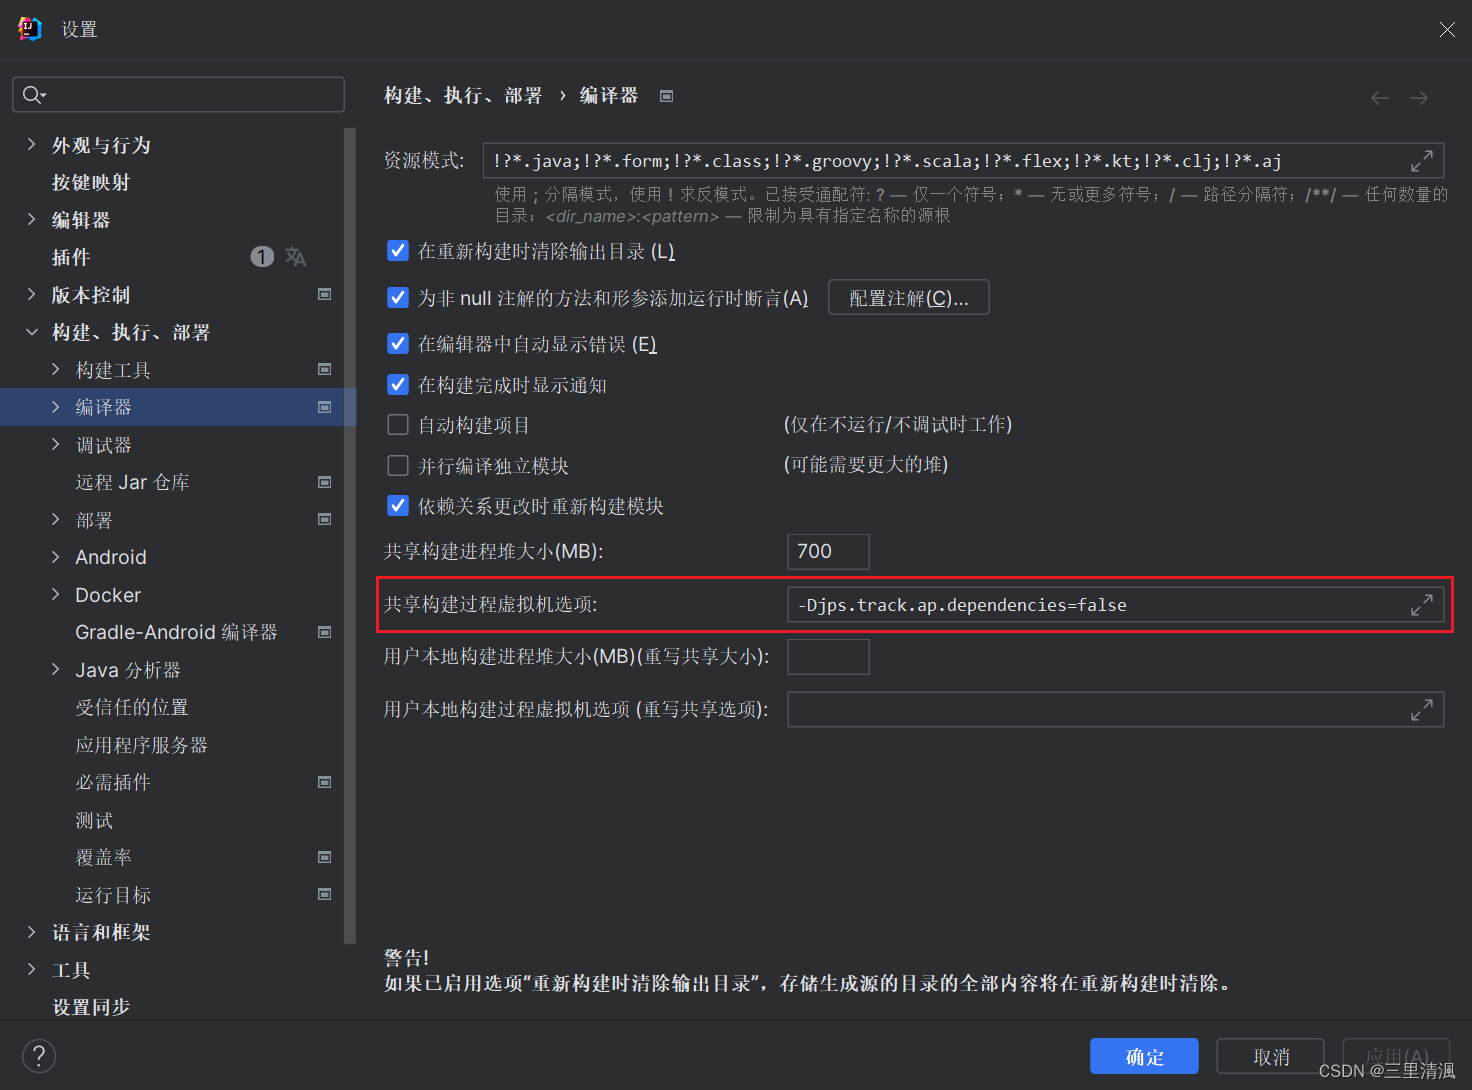1472x1090 pixels.
Task: Click project-level icon next to 运行目标
Action: click(324, 894)
